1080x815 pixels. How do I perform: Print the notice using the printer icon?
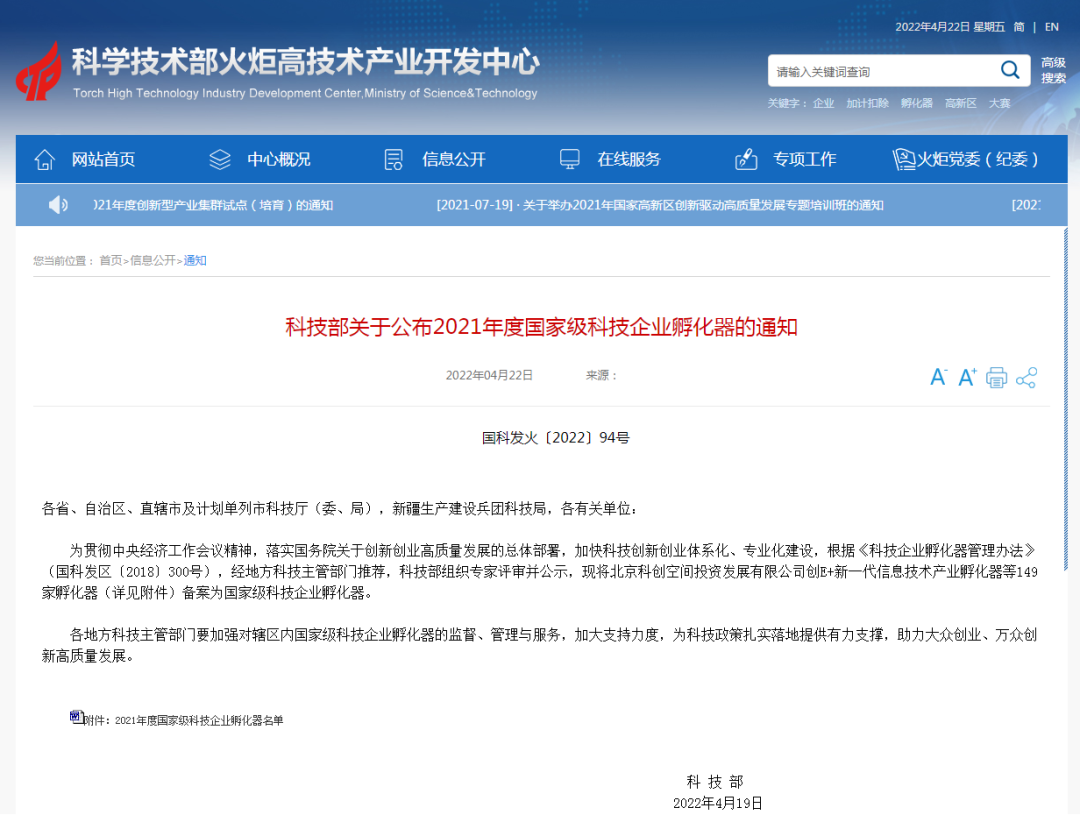(x=996, y=377)
